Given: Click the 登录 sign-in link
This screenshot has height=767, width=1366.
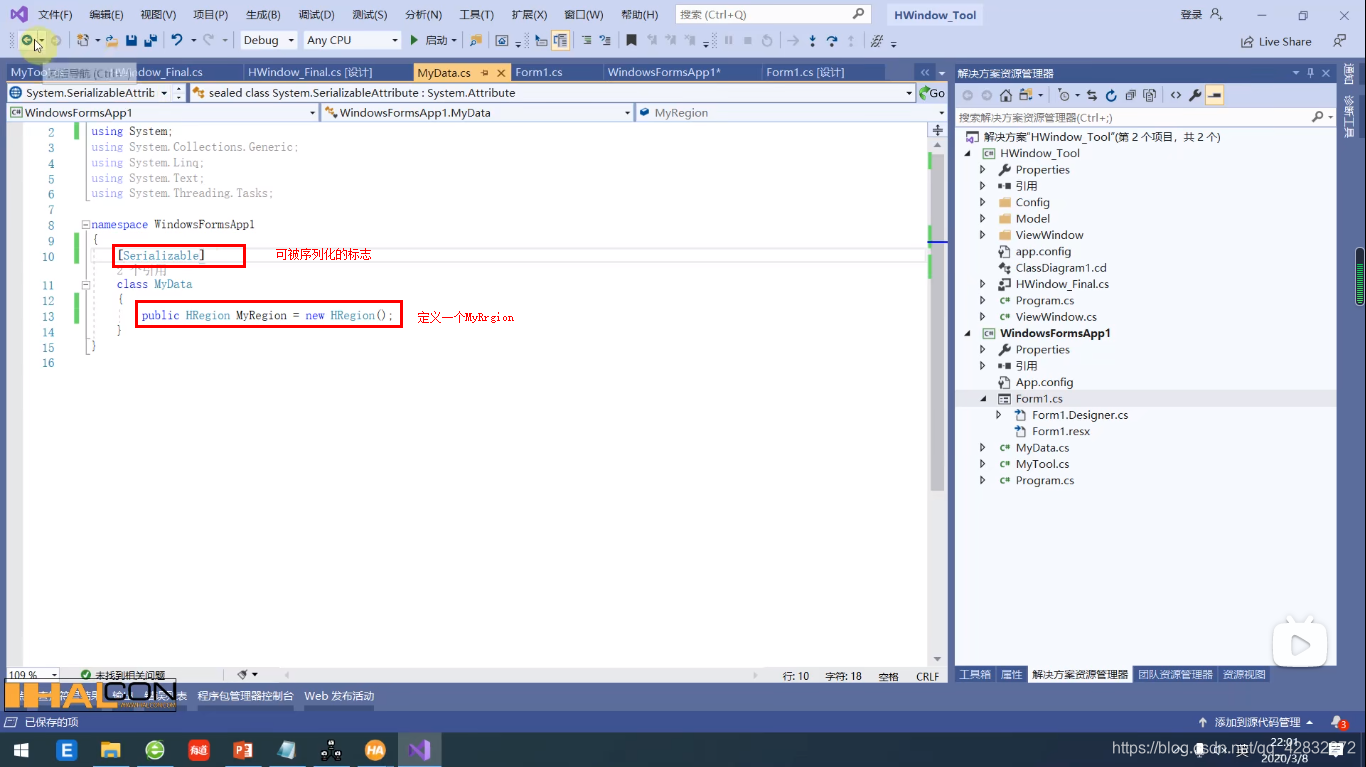Looking at the screenshot, I should (1192, 15).
